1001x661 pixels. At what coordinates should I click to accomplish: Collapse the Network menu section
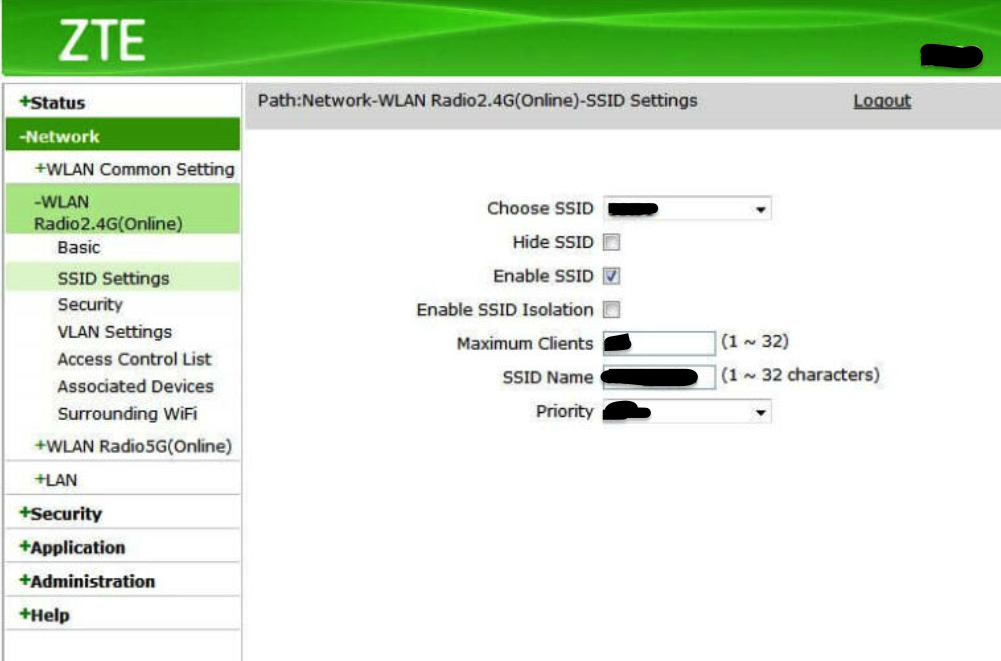tap(123, 135)
